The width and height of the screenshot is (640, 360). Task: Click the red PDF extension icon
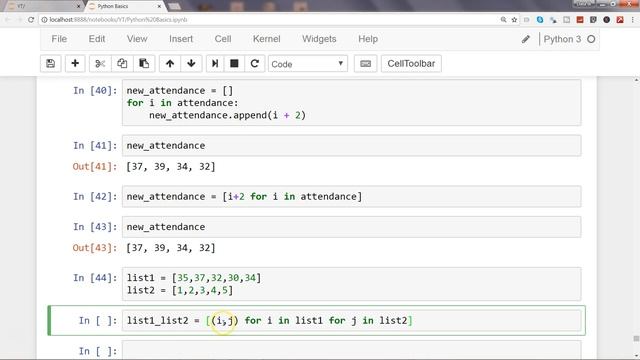coord(620,20)
